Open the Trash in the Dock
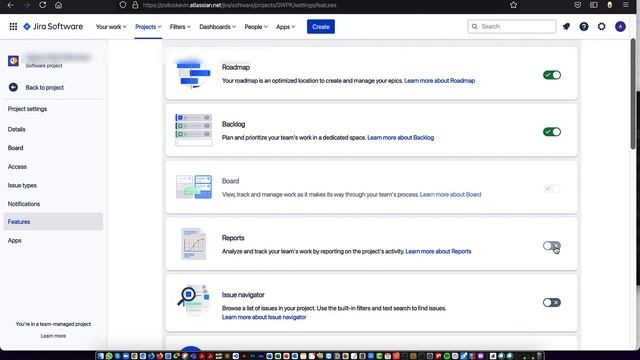The image size is (640, 360). 539,356
